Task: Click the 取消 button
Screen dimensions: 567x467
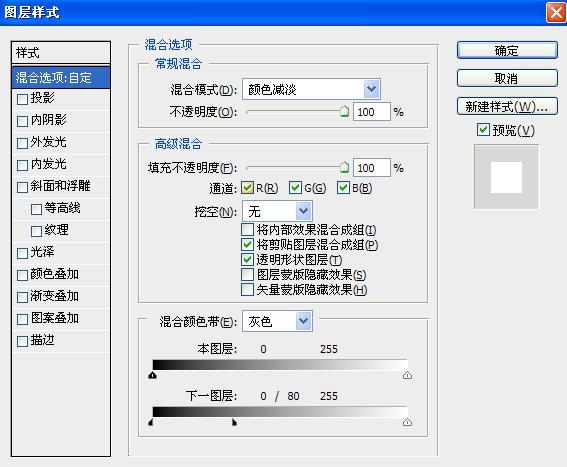Action: coord(507,78)
